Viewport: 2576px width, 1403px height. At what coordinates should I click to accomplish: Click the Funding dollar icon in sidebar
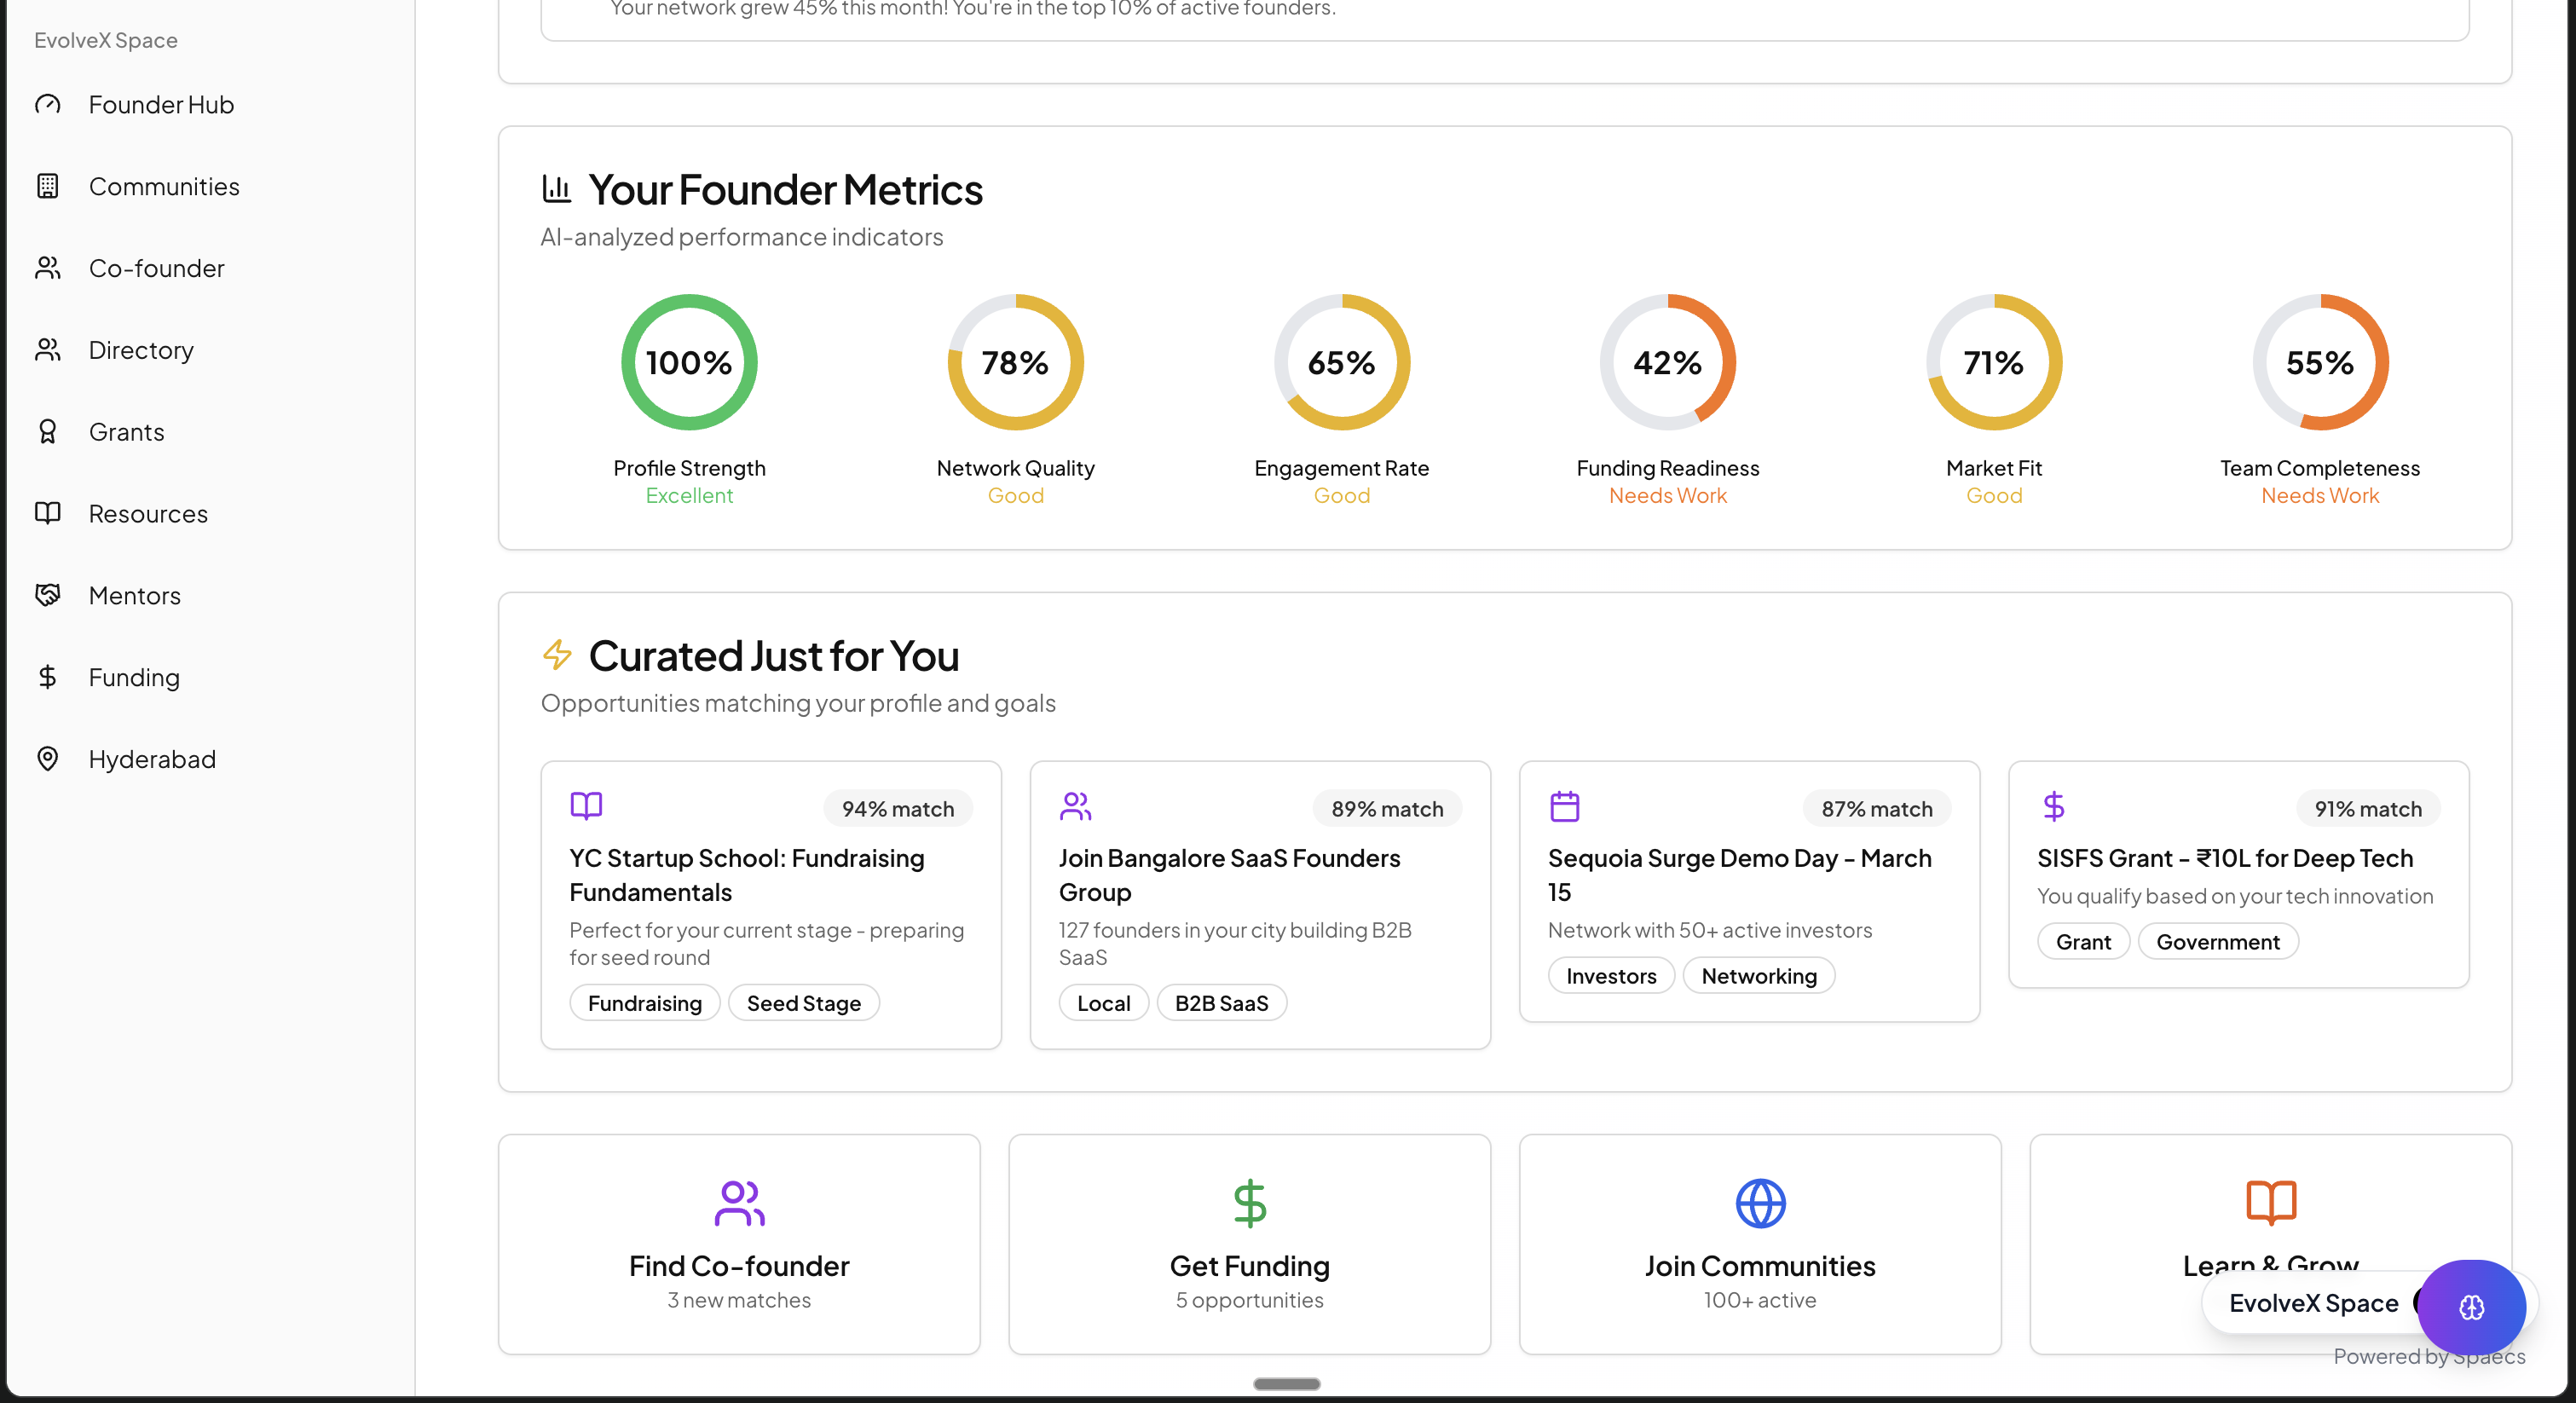[47, 677]
